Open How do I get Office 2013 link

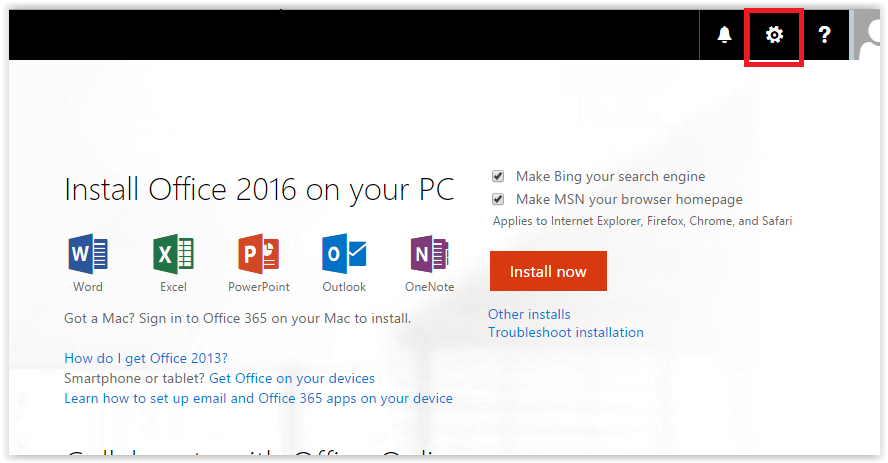(146, 358)
